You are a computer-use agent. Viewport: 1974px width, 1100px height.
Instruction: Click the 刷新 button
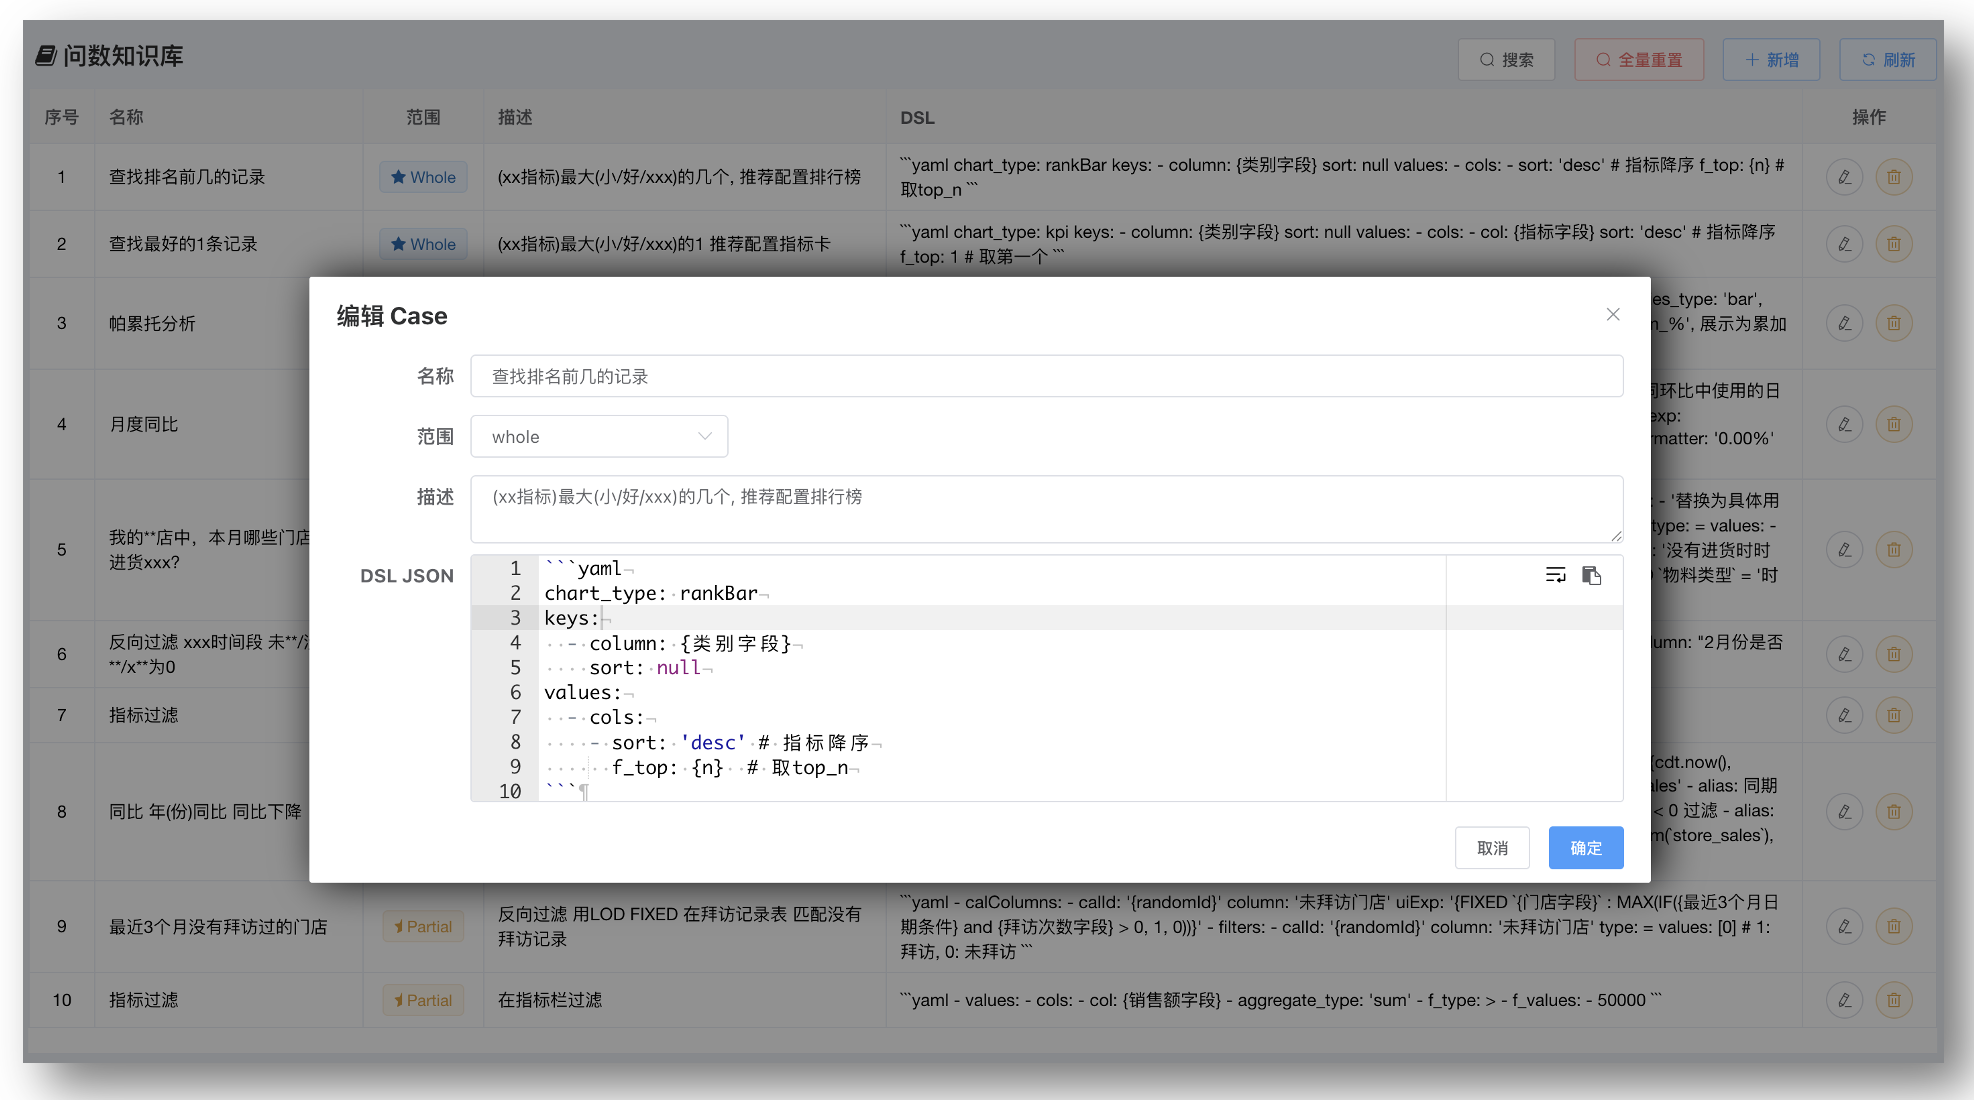1888,60
